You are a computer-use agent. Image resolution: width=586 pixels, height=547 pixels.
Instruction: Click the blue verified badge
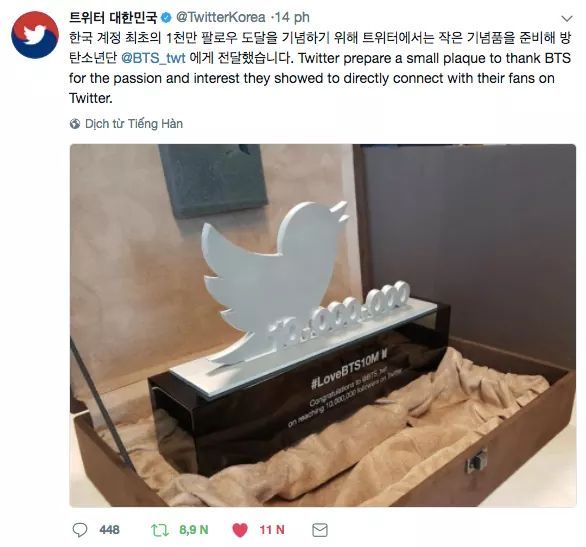166,17
